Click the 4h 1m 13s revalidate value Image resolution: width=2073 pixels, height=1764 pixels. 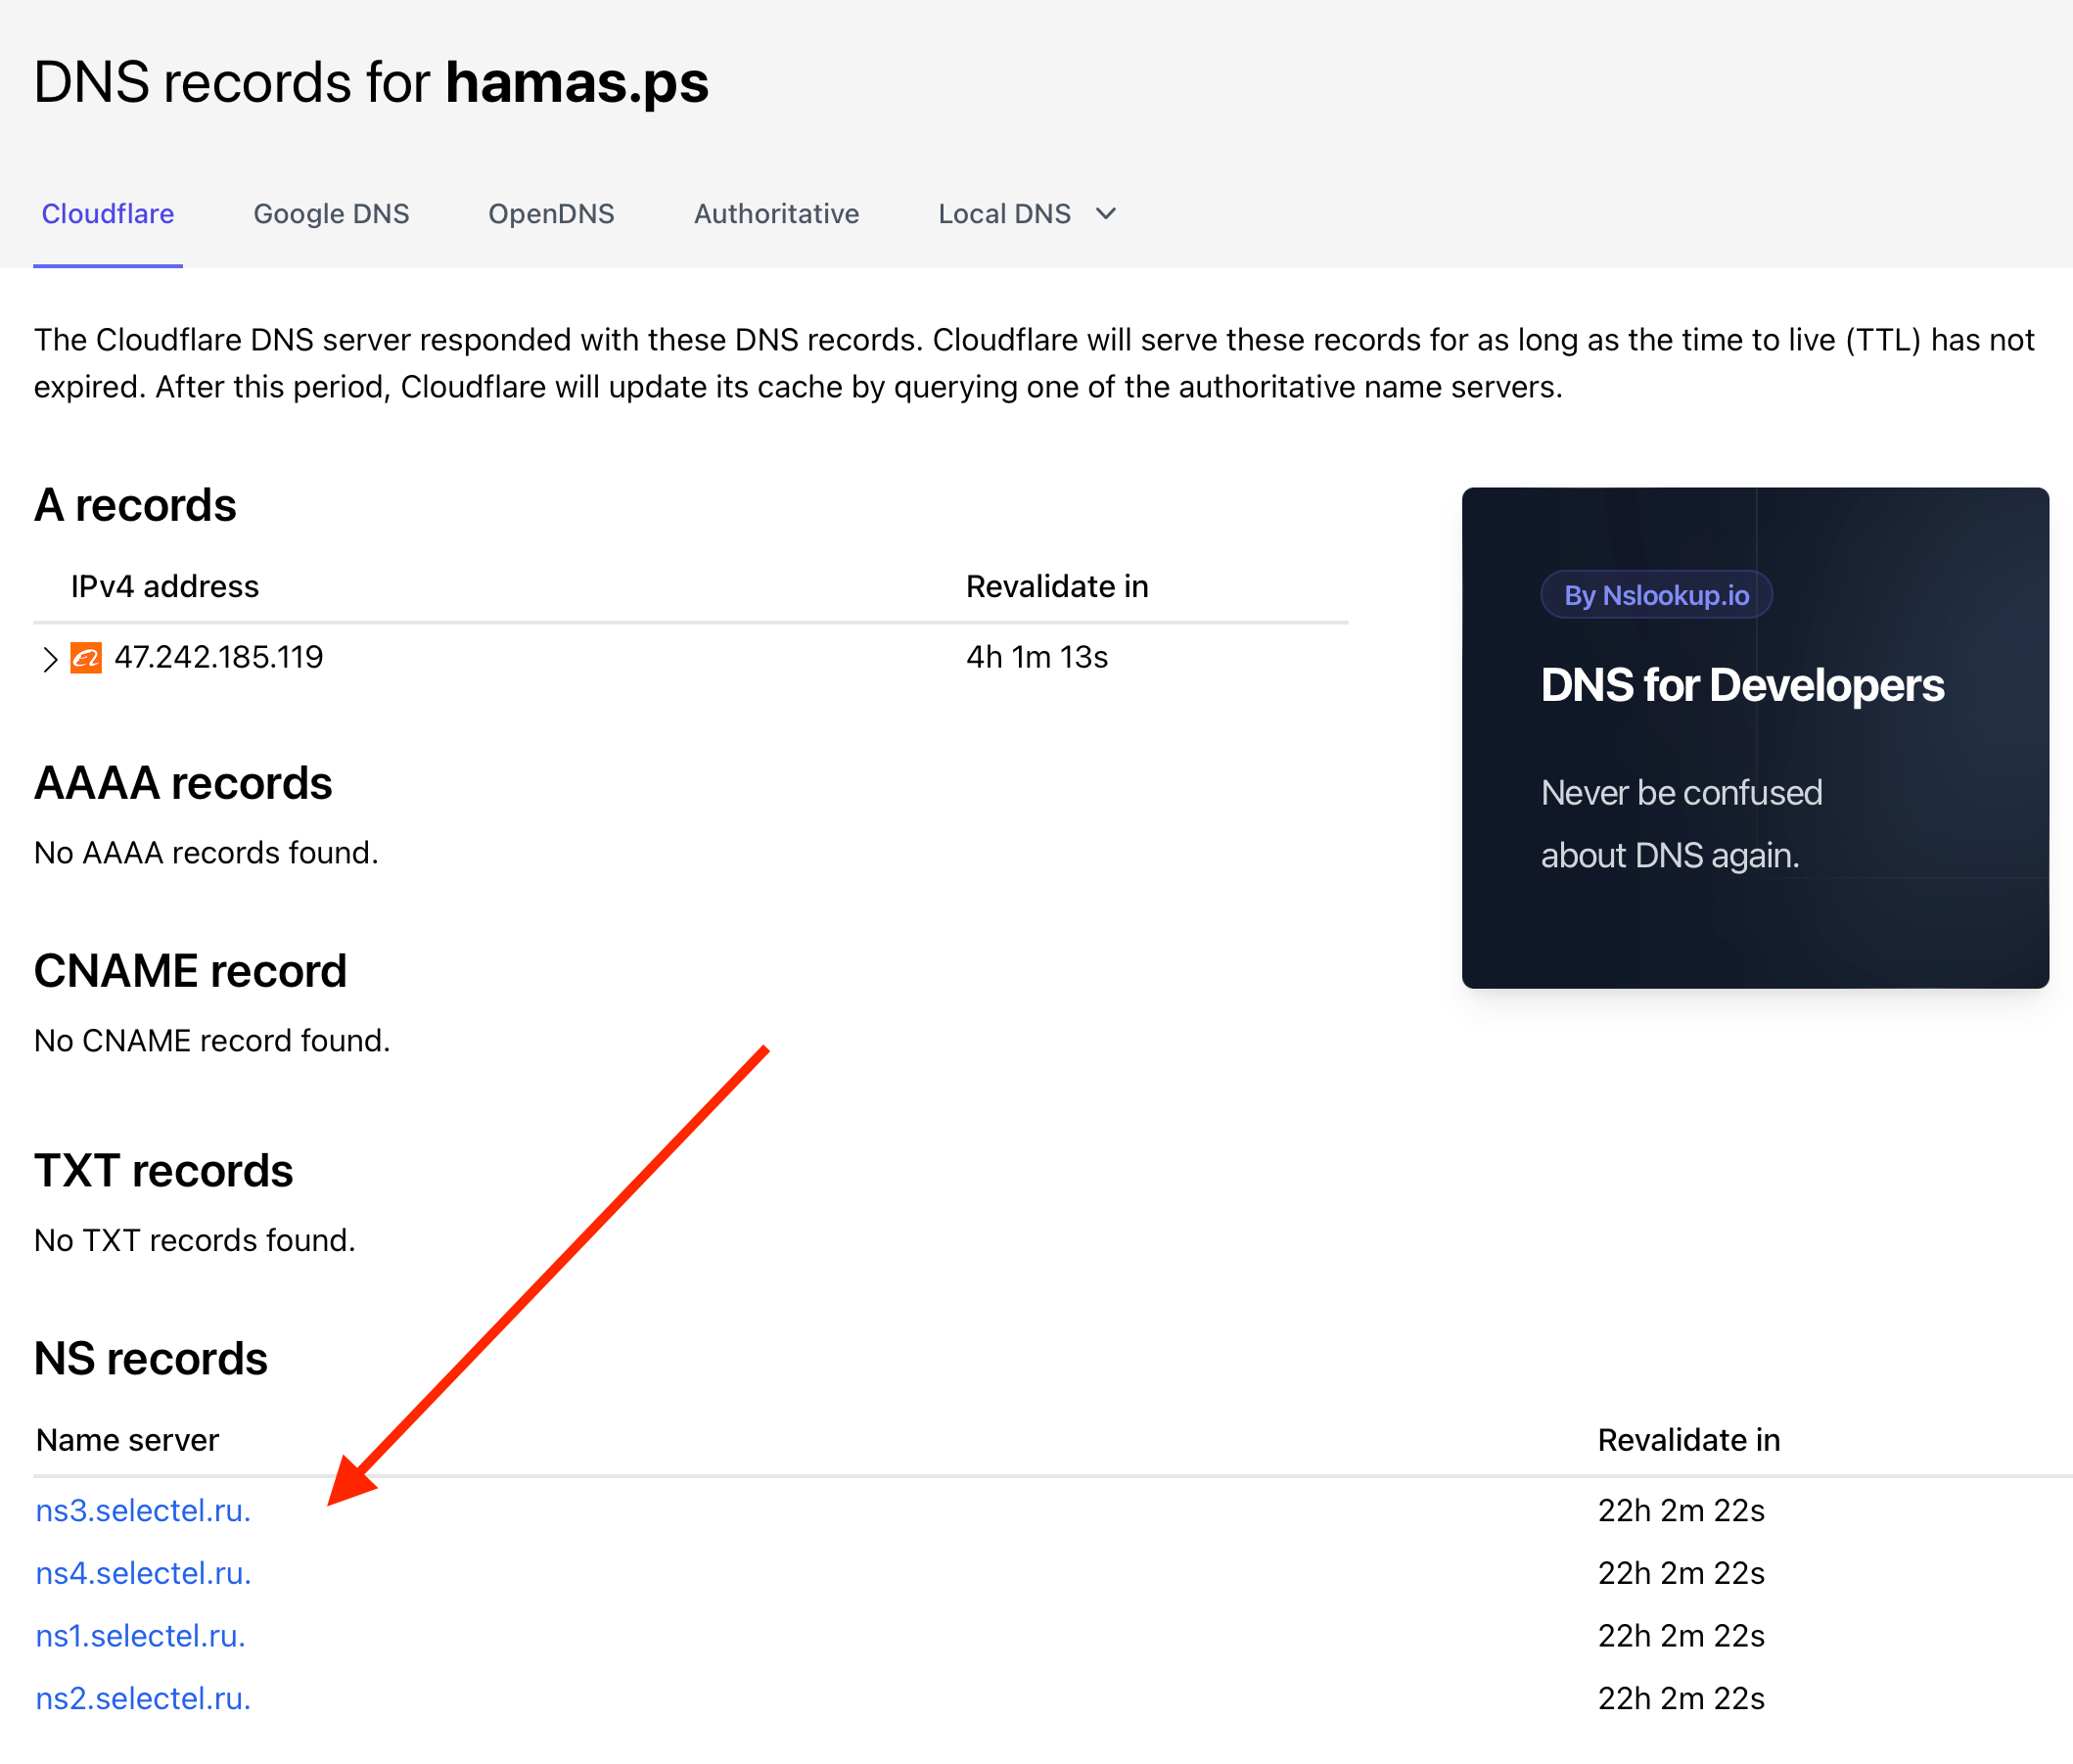coord(1037,657)
